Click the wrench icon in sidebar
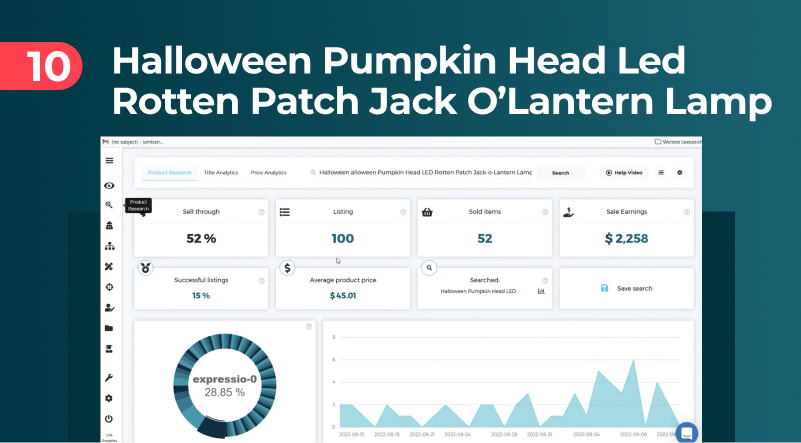 pyautogui.click(x=109, y=378)
